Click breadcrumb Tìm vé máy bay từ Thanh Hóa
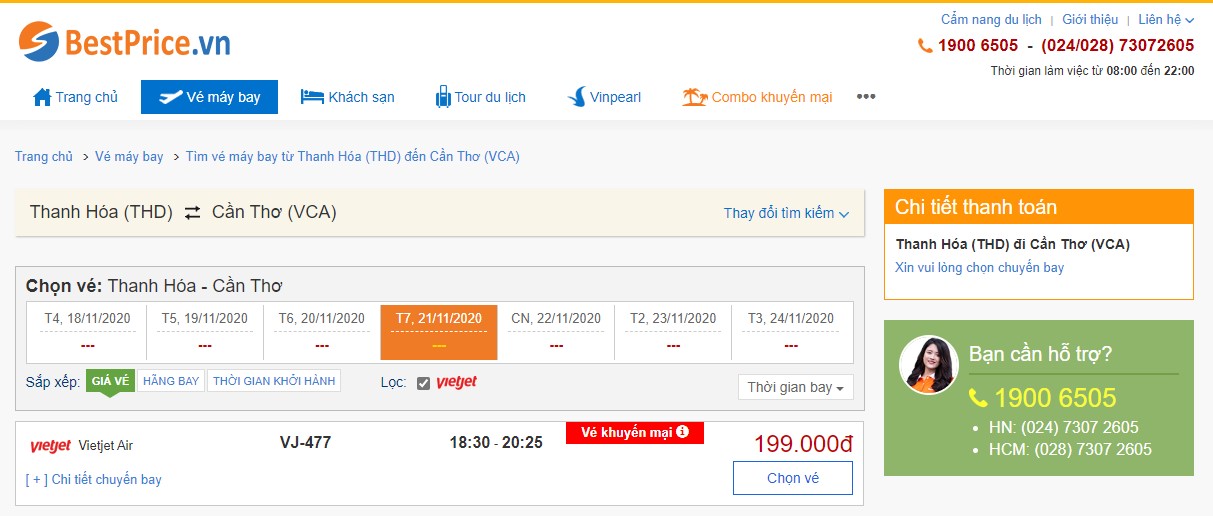 click(353, 156)
